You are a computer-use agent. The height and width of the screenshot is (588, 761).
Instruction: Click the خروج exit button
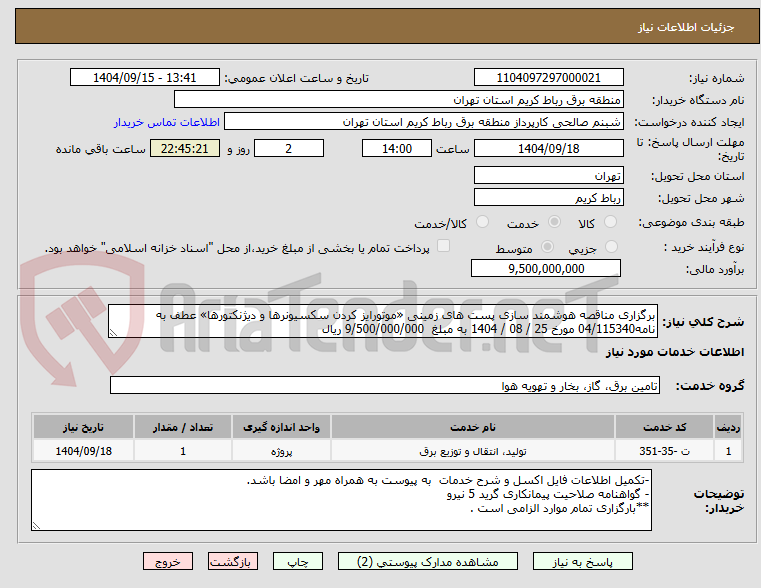168,561
